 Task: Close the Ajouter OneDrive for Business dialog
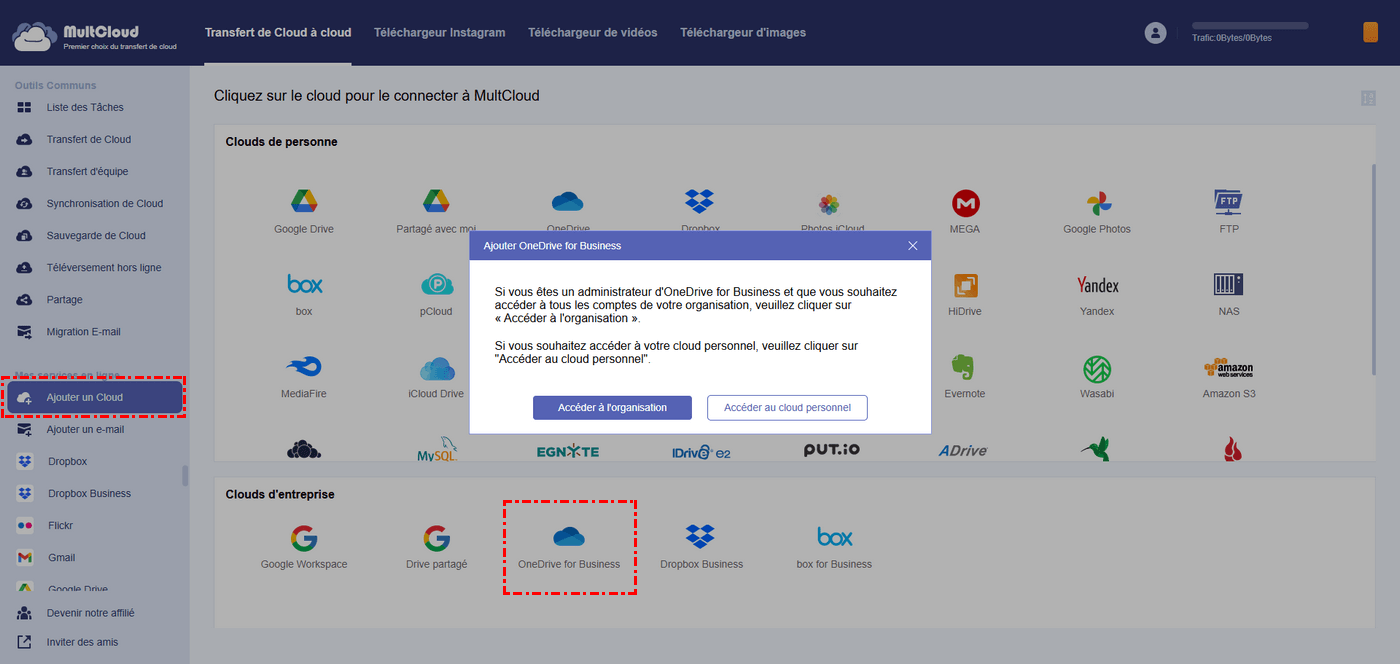pyautogui.click(x=913, y=245)
